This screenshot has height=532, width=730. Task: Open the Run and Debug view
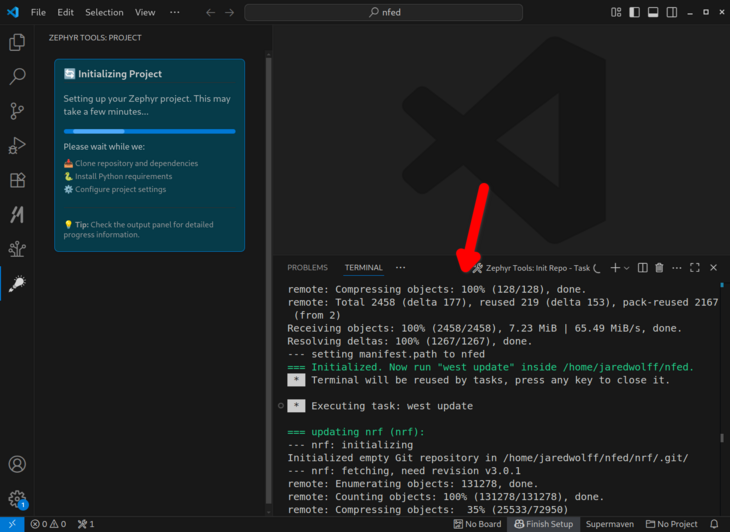tap(17, 145)
